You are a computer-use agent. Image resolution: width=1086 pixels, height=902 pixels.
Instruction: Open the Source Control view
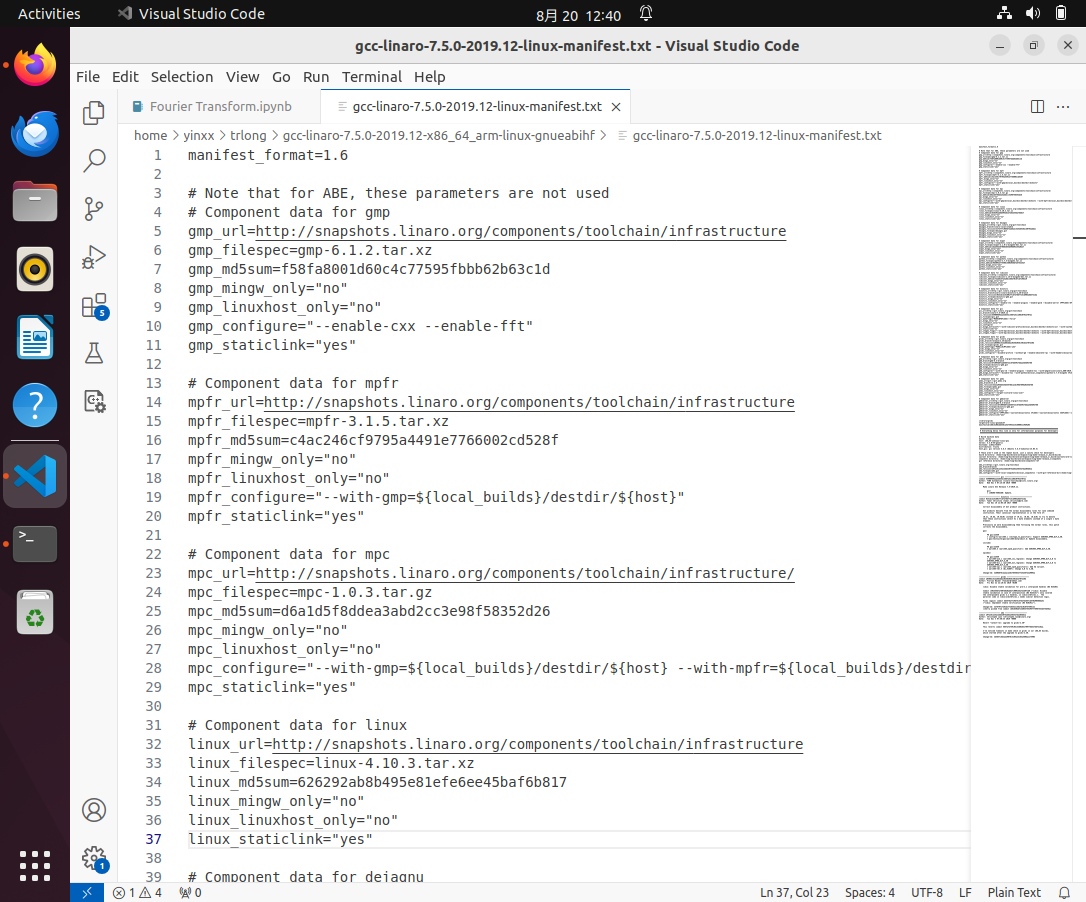[x=94, y=209]
